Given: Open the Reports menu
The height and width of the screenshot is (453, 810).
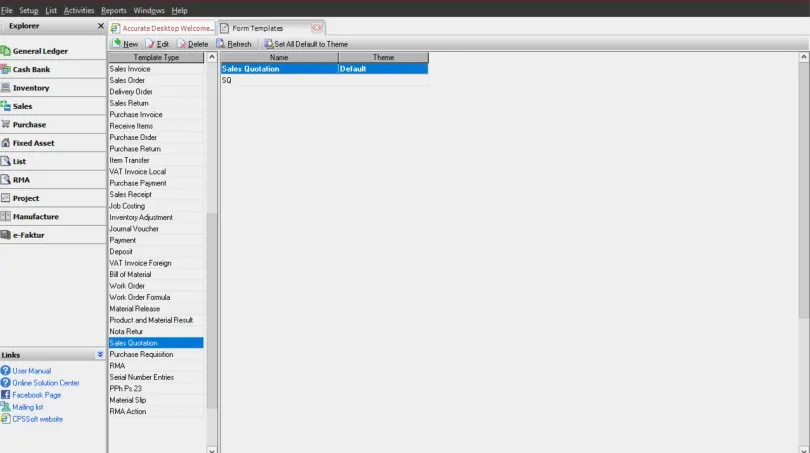Looking at the screenshot, I should 114,10.
